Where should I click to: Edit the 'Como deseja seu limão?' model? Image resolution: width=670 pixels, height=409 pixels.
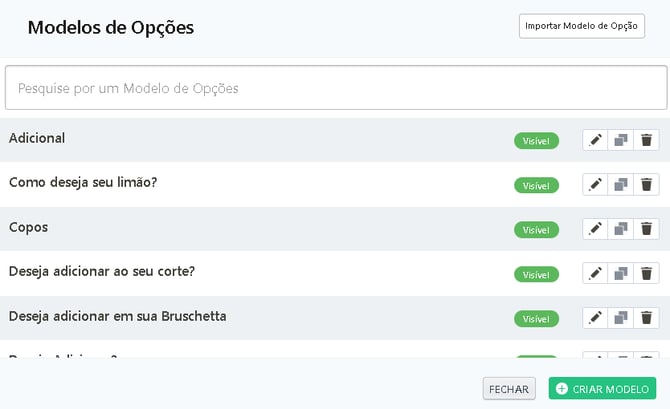596,185
